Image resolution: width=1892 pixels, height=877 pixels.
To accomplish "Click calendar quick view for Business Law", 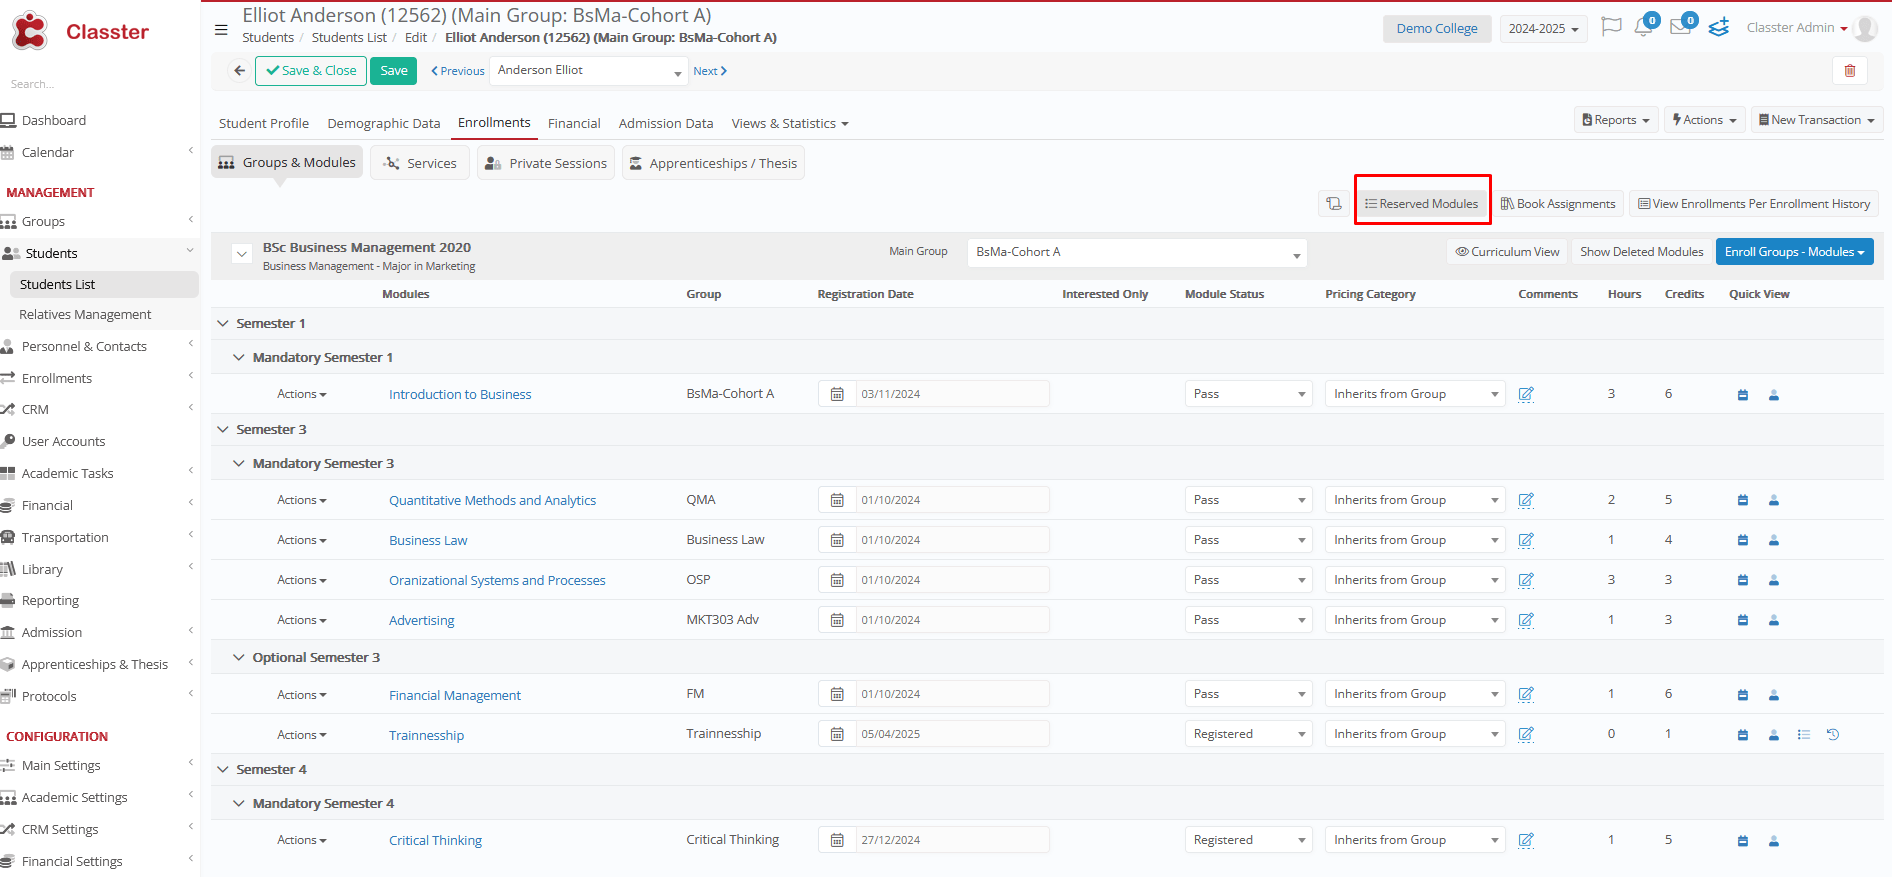I will pyautogui.click(x=1742, y=540).
